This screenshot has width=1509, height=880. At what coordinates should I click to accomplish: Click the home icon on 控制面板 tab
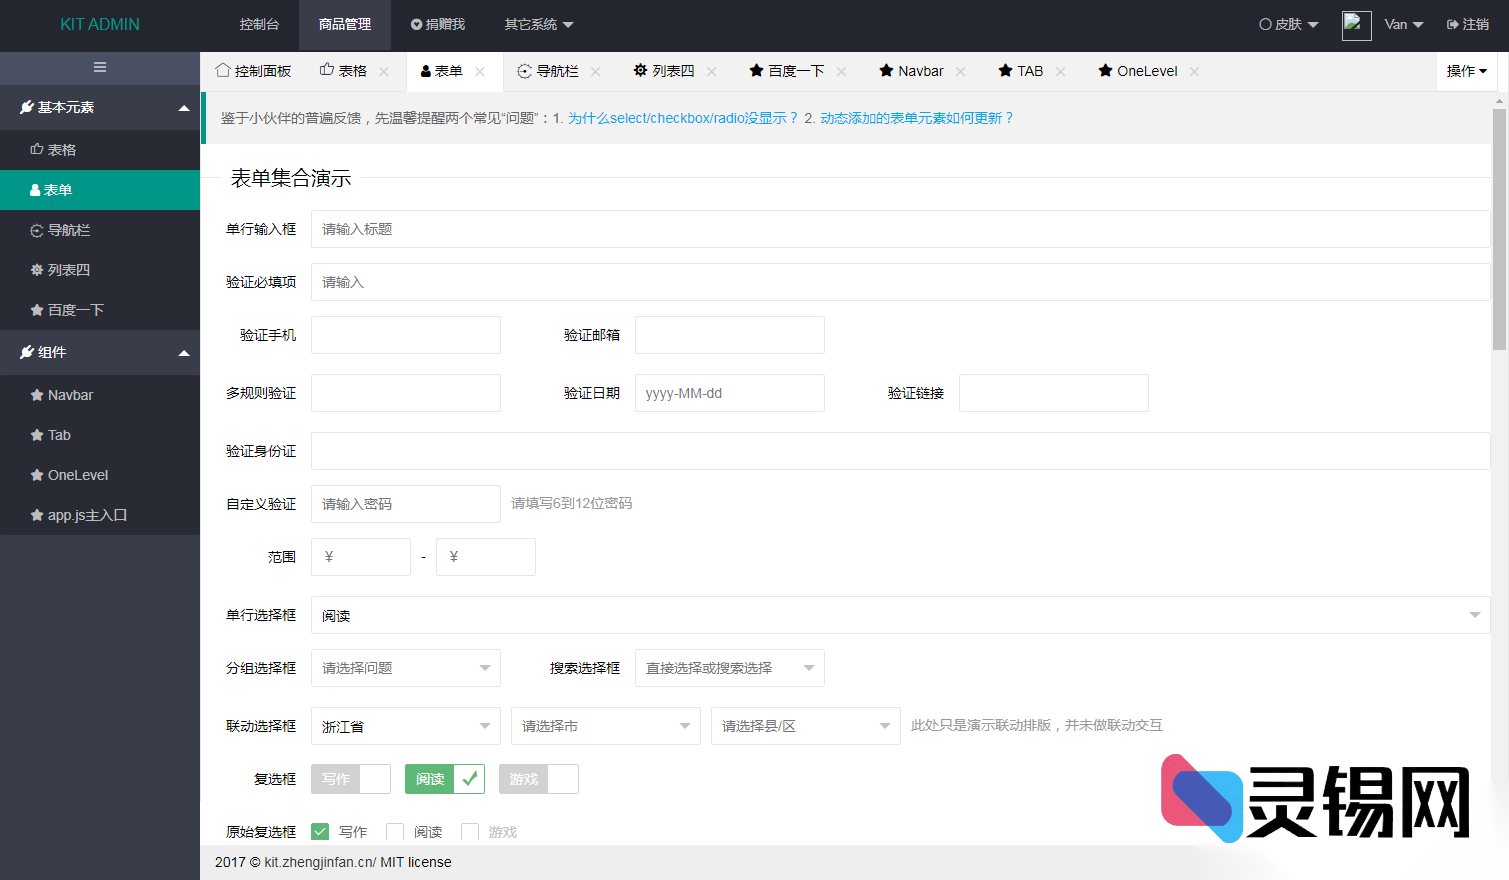(222, 71)
